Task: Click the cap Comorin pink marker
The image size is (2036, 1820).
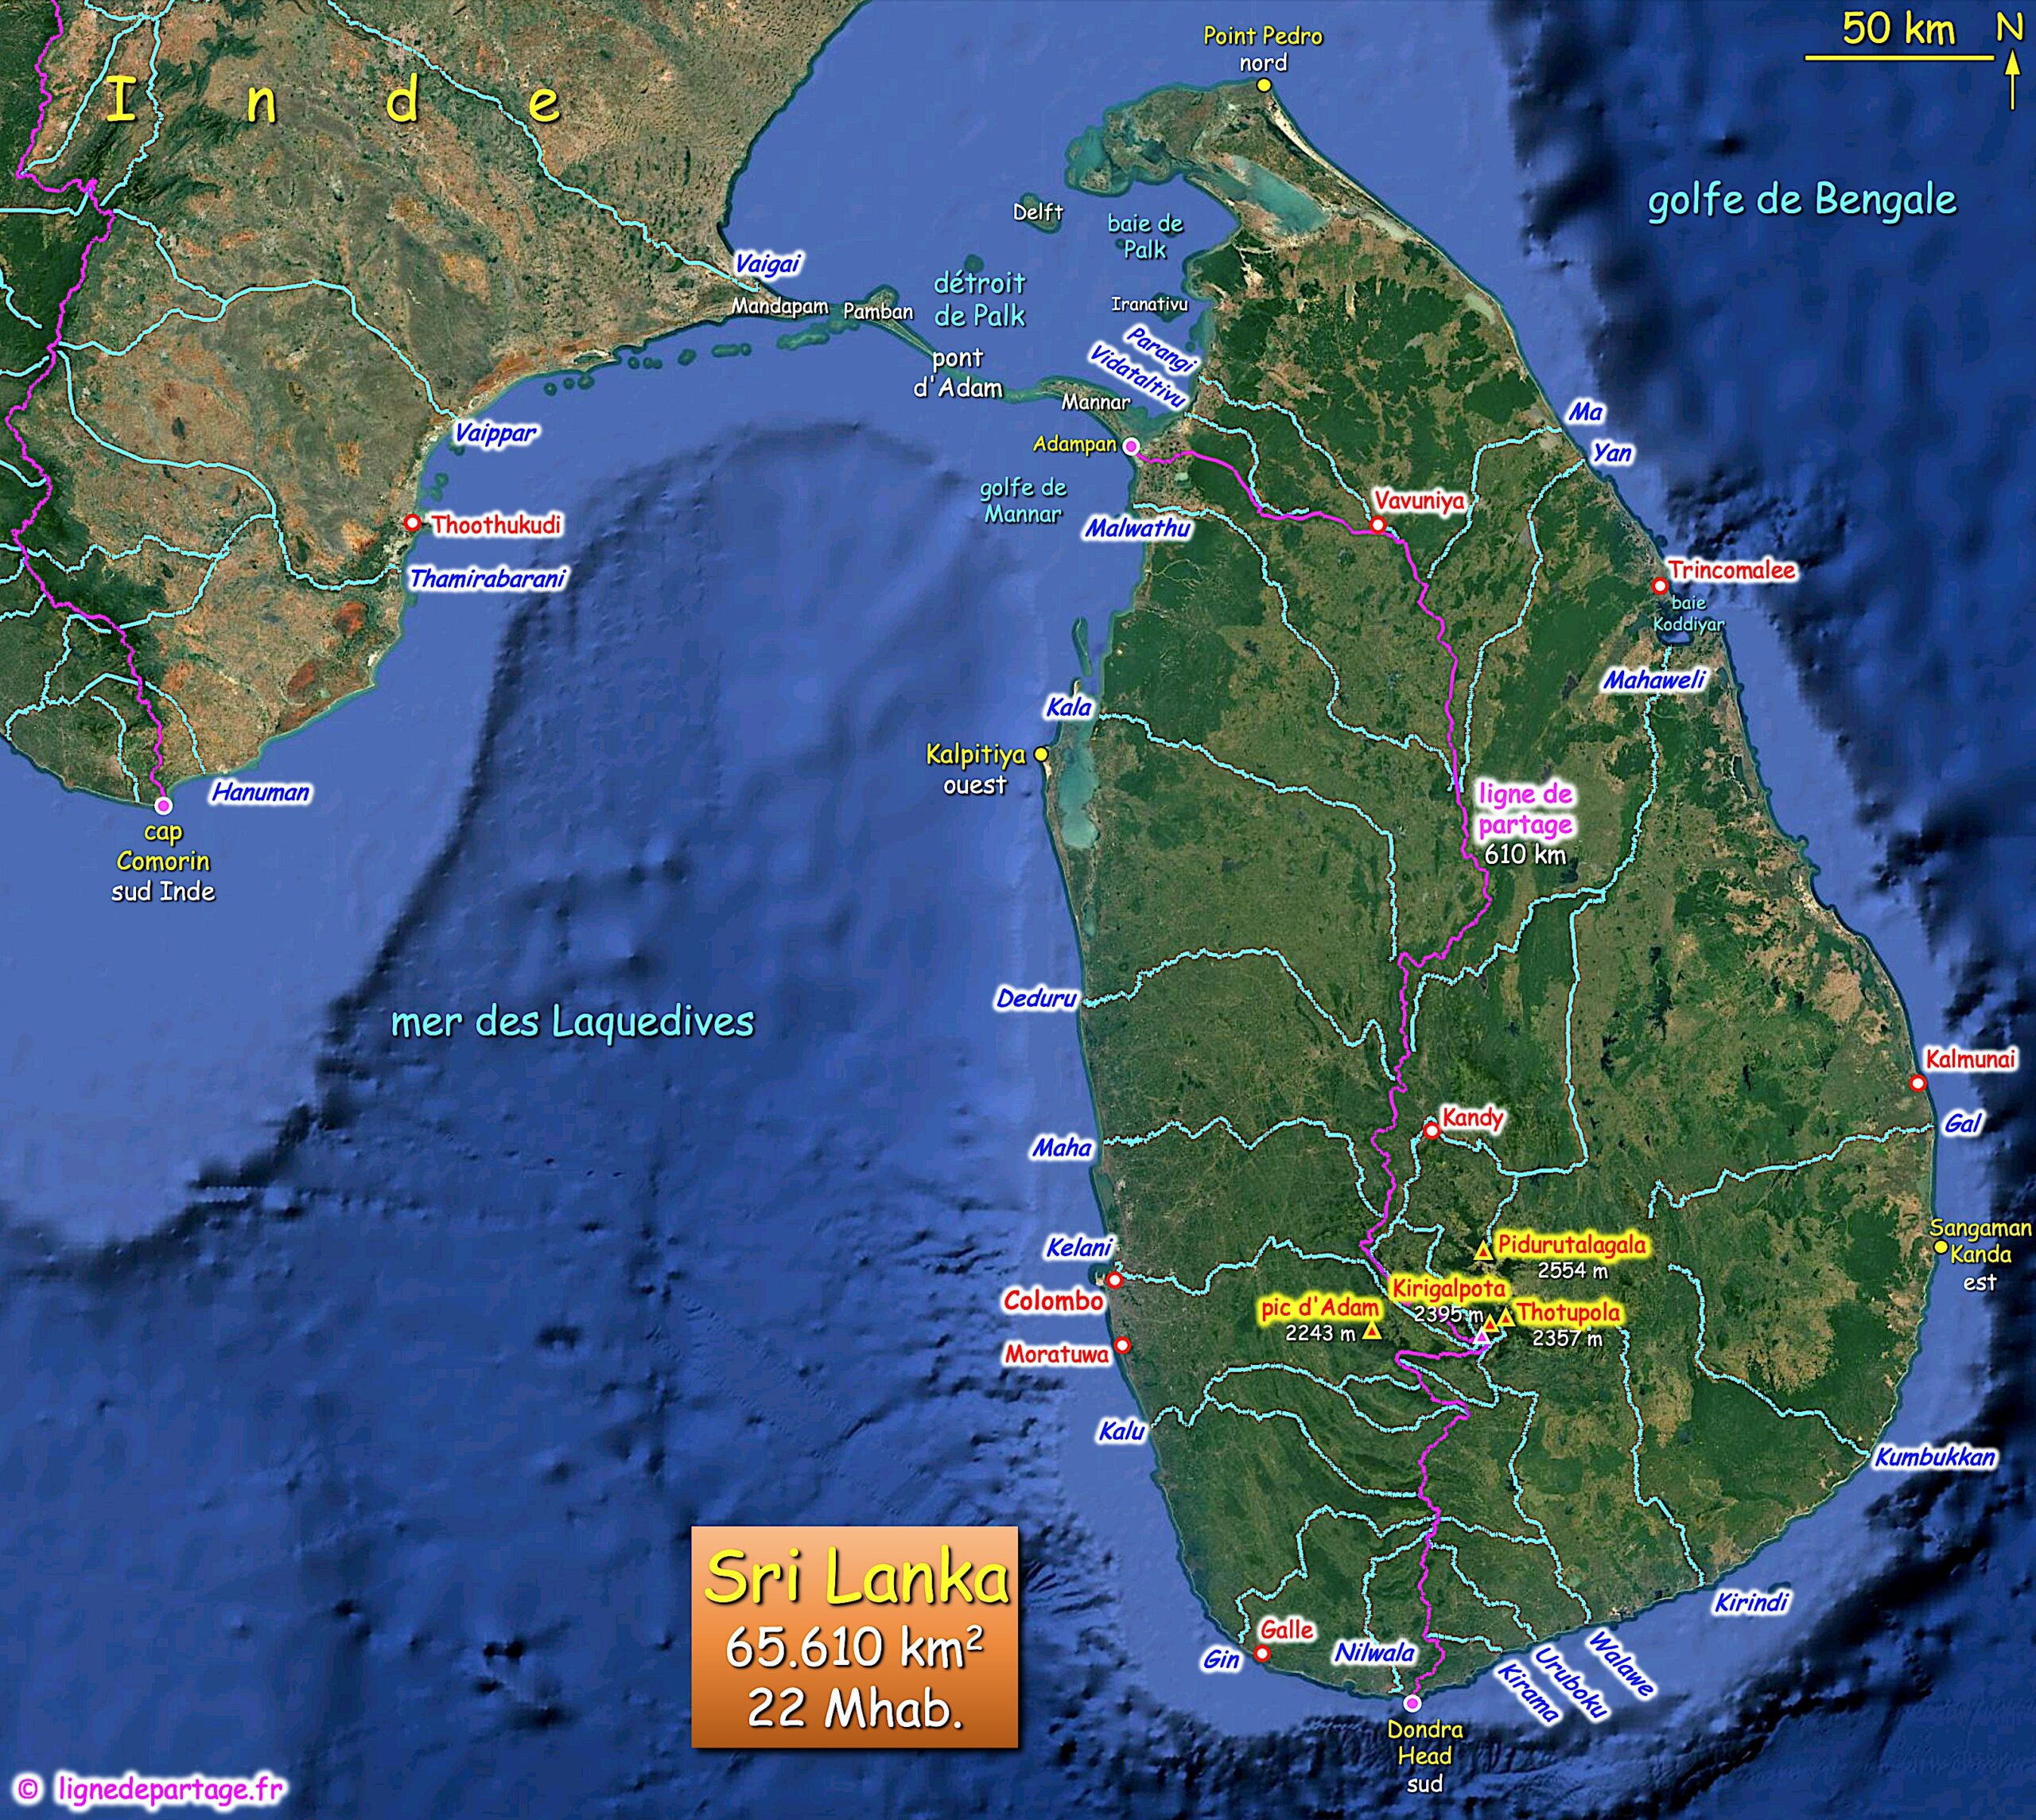Action: 163,806
